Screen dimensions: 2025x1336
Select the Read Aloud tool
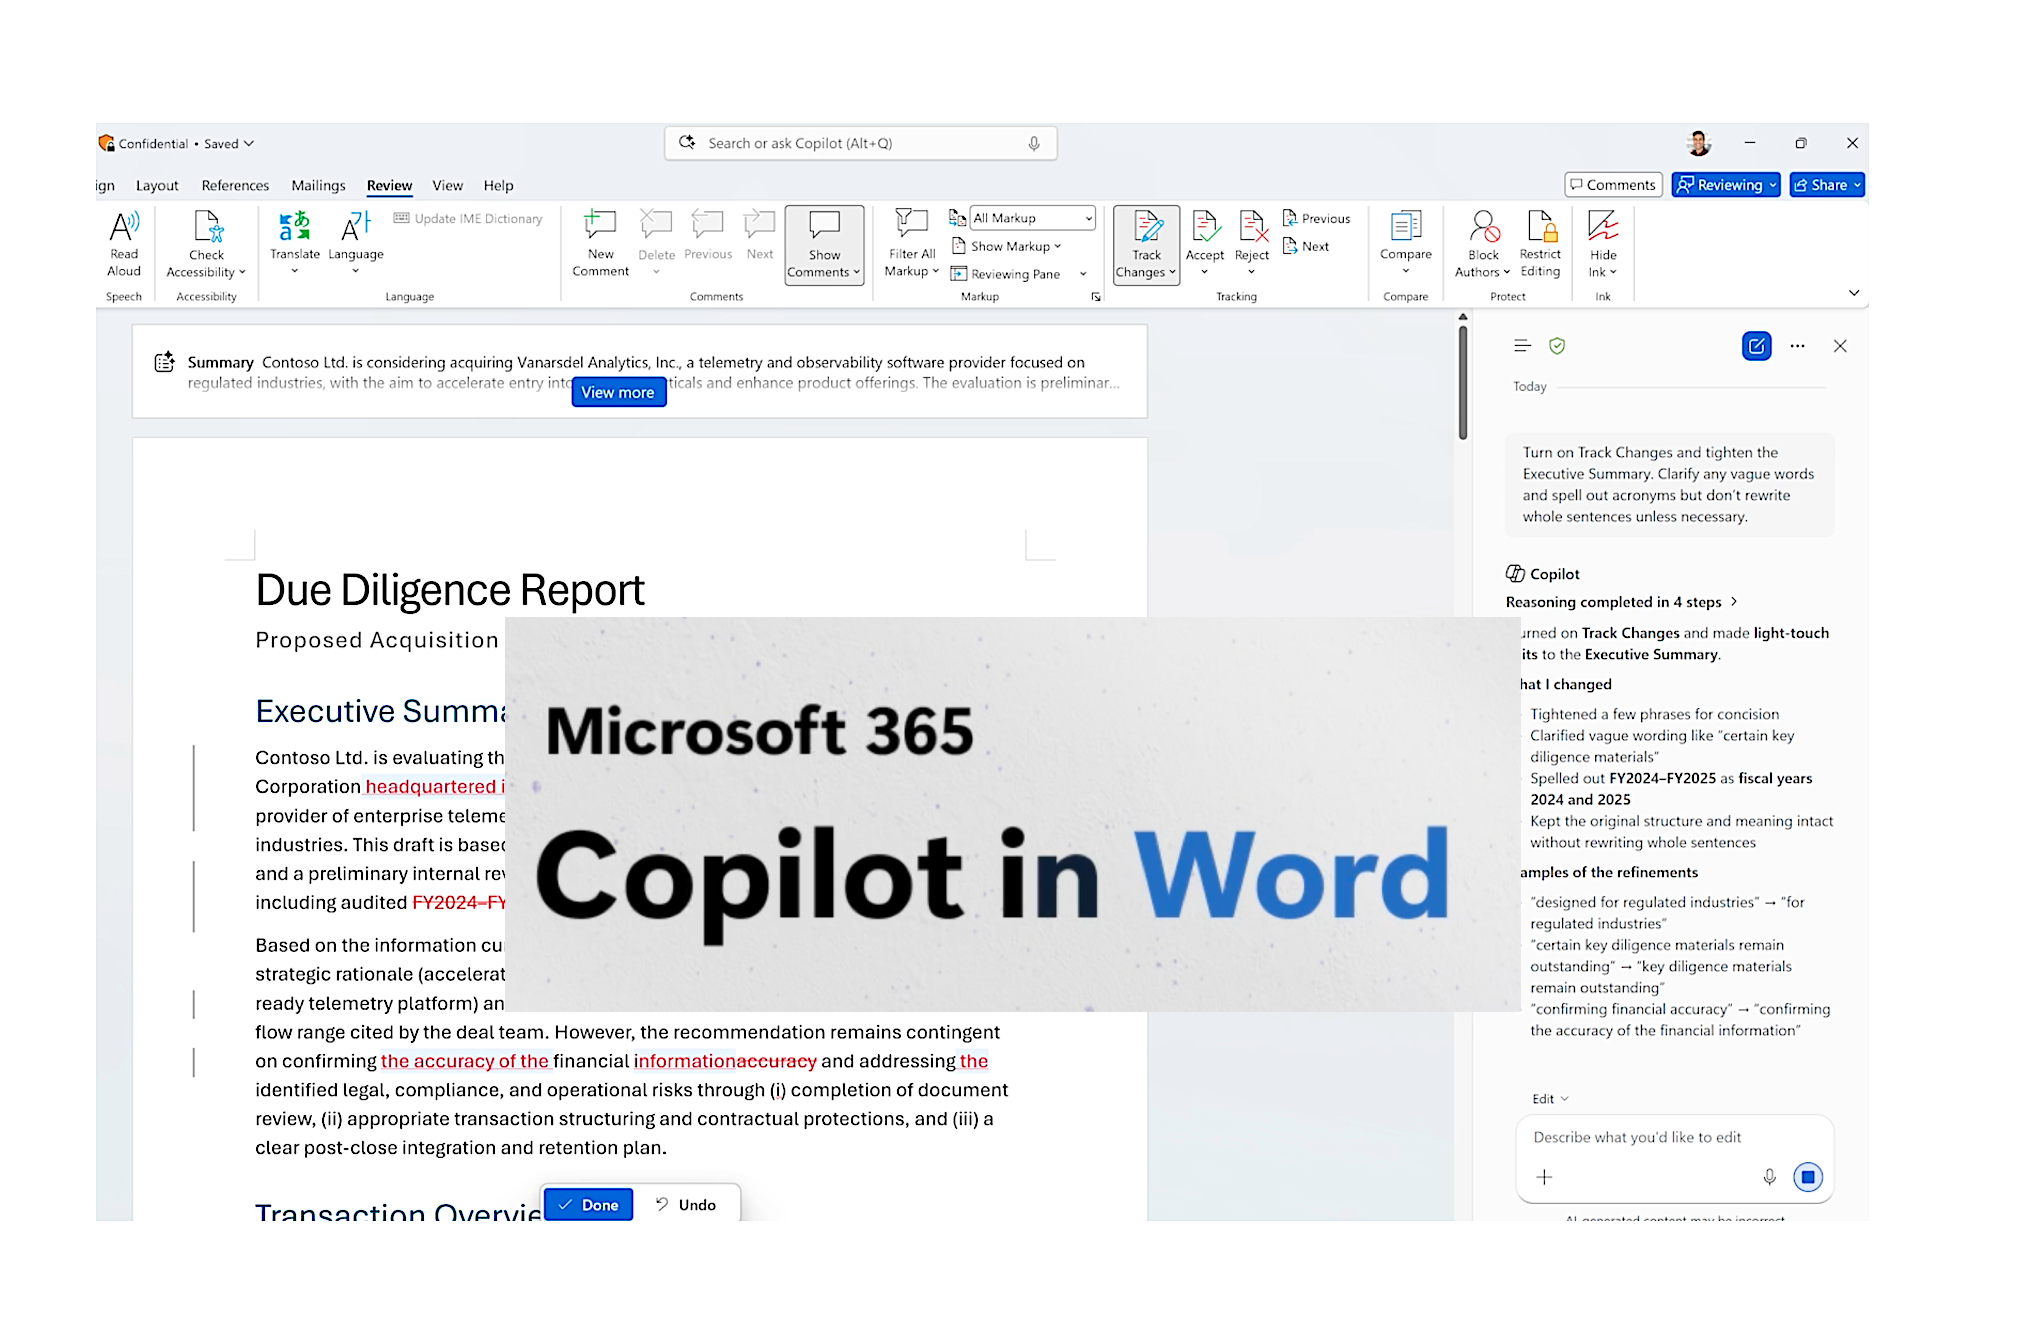click(x=123, y=243)
